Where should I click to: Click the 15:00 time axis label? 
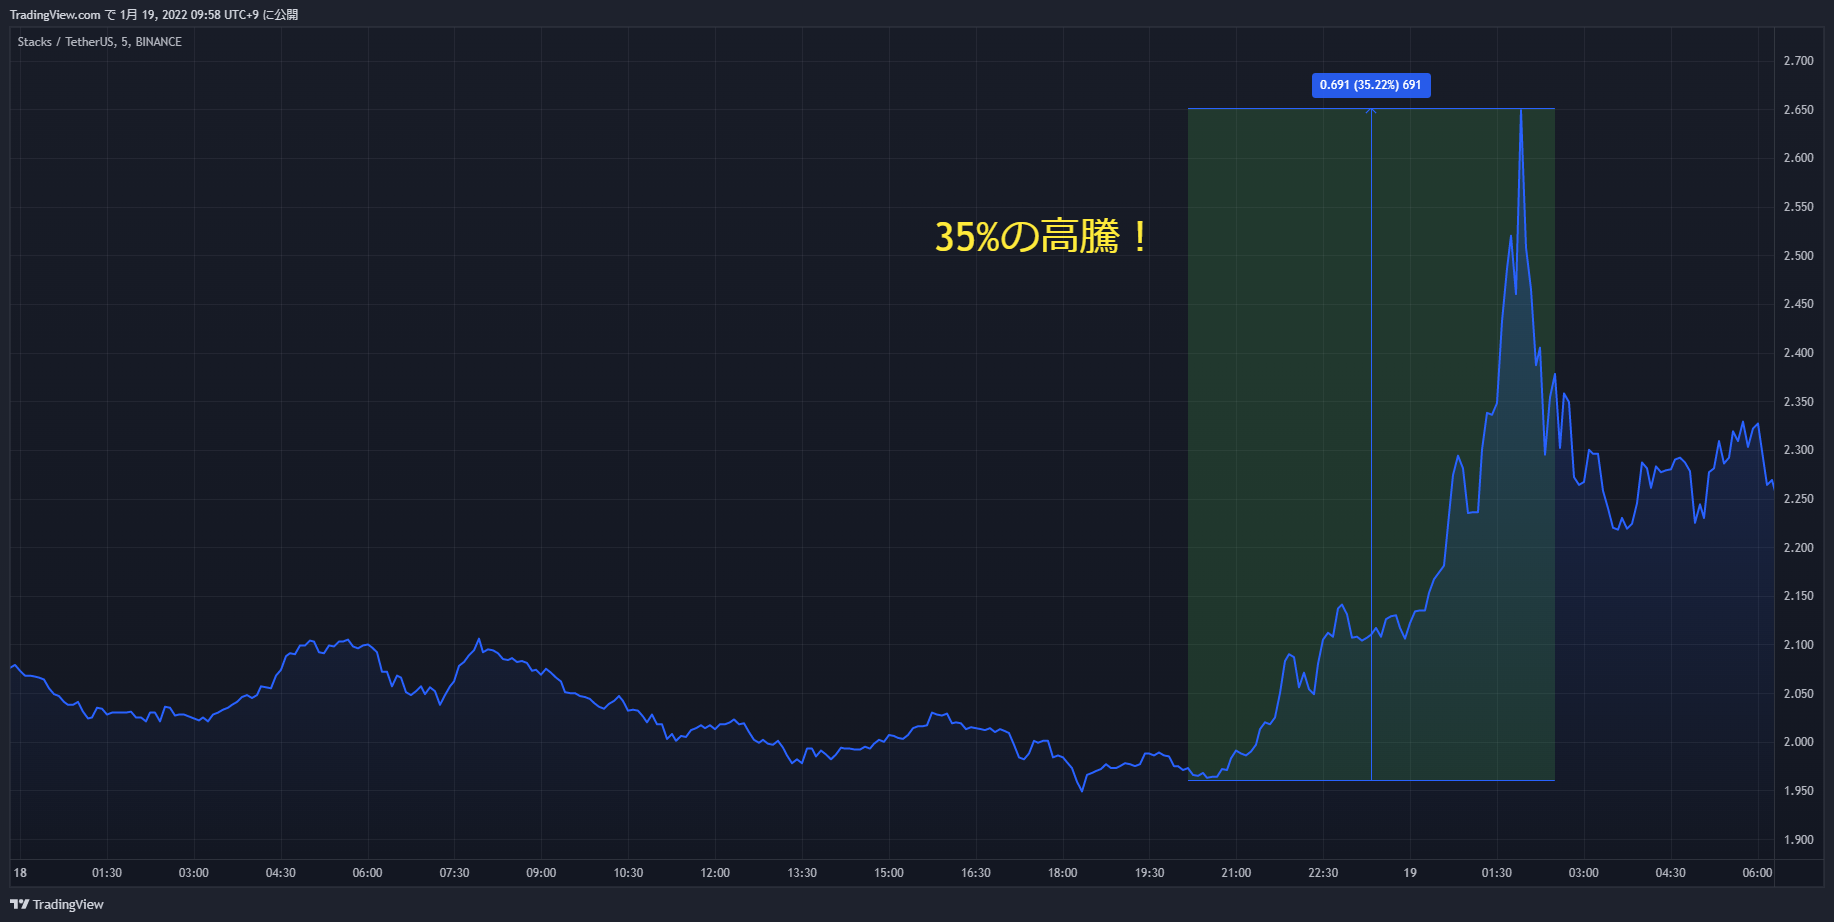(889, 873)
